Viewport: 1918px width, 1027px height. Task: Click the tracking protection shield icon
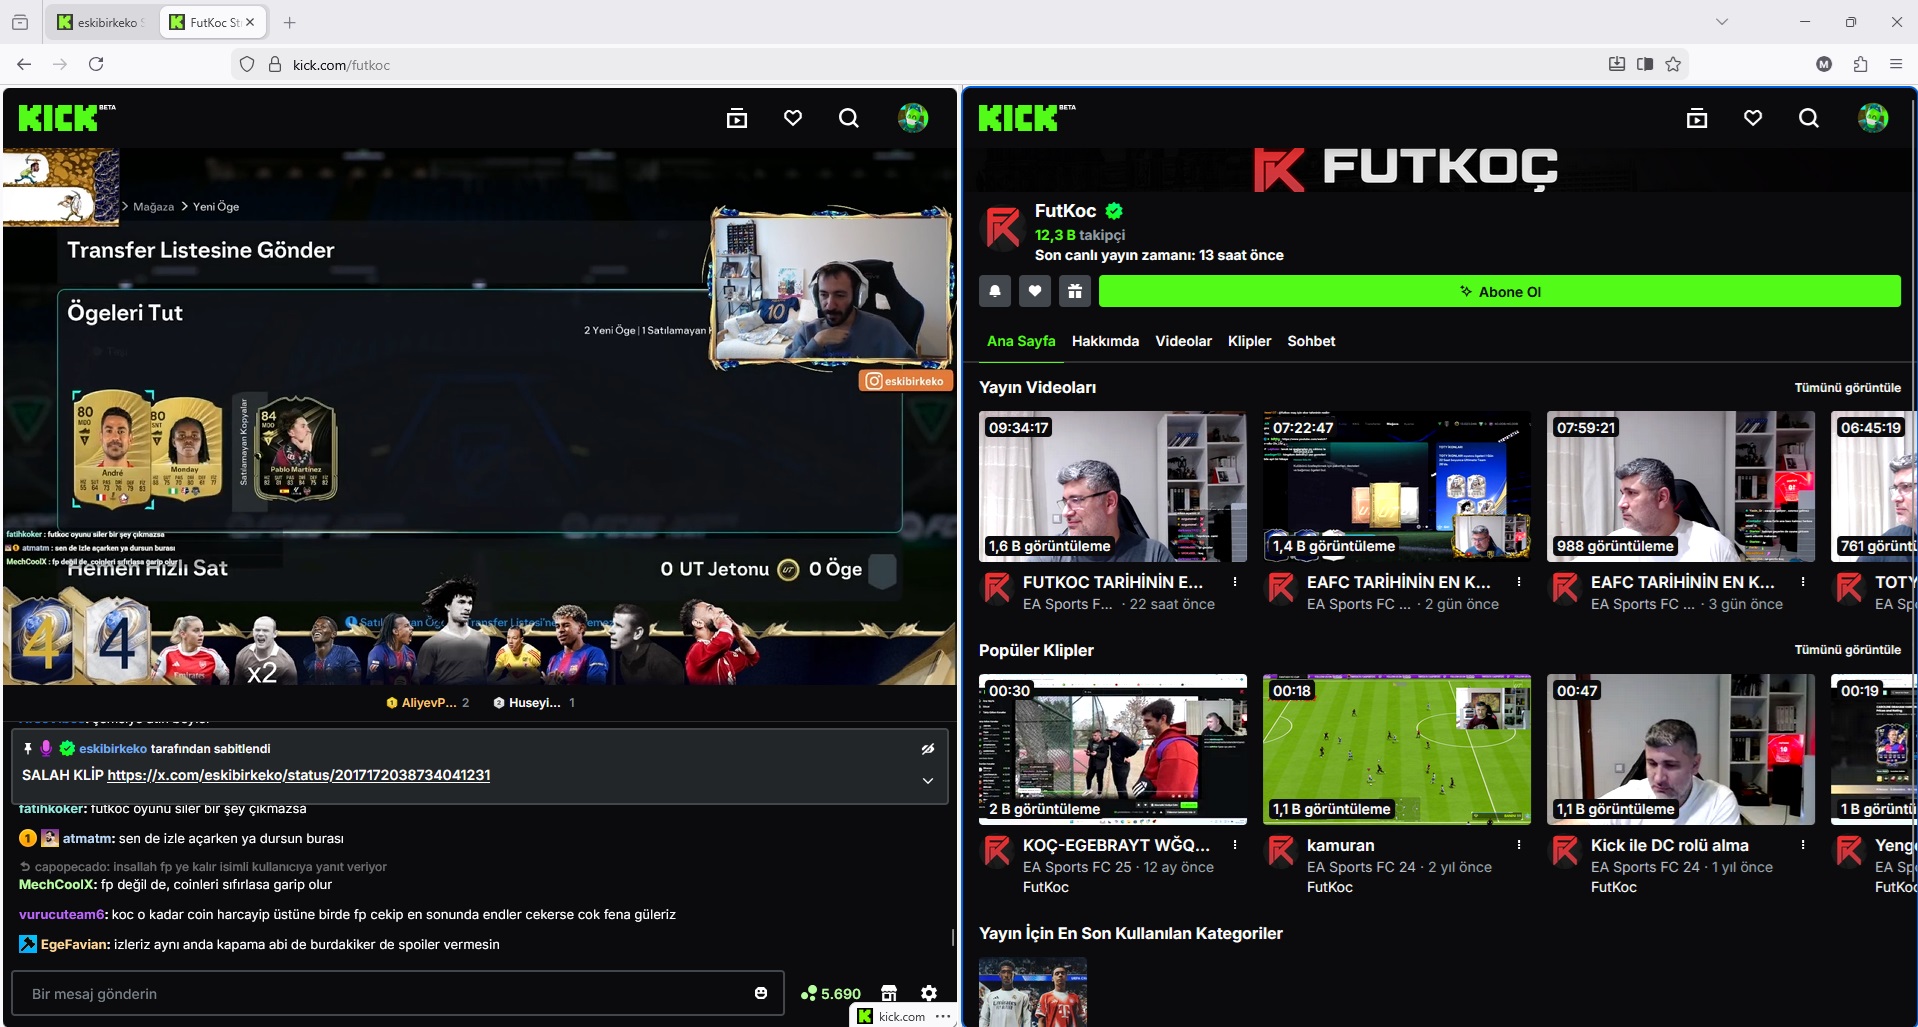click(x=247, y=64)
